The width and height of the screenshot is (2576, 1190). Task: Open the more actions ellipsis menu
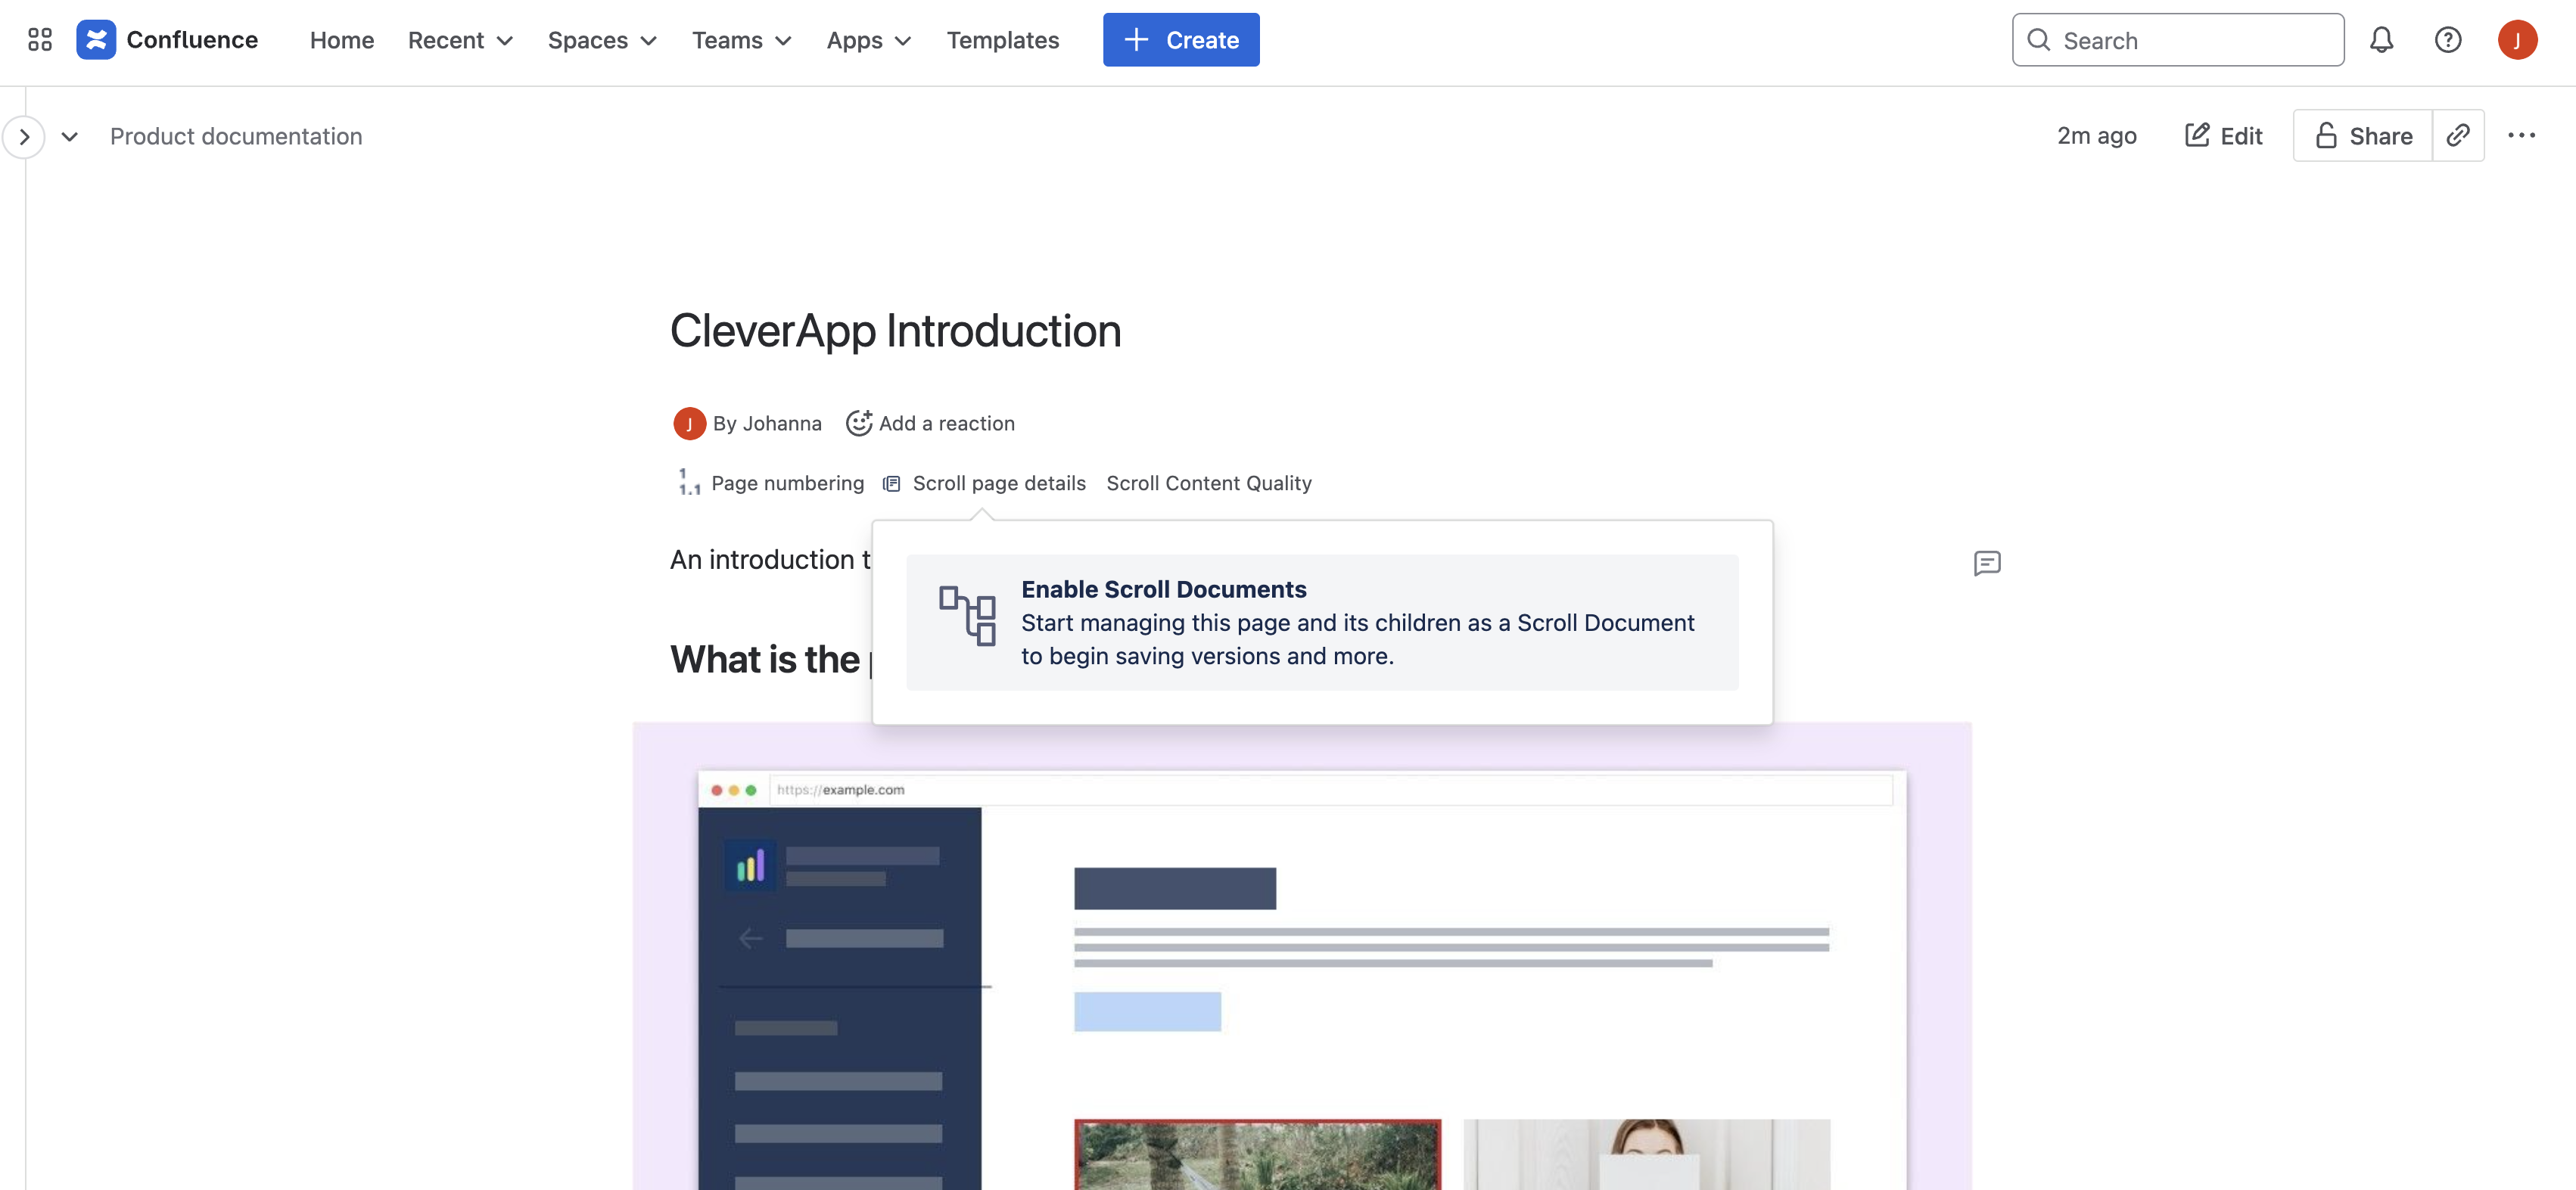pos(2524,135)
